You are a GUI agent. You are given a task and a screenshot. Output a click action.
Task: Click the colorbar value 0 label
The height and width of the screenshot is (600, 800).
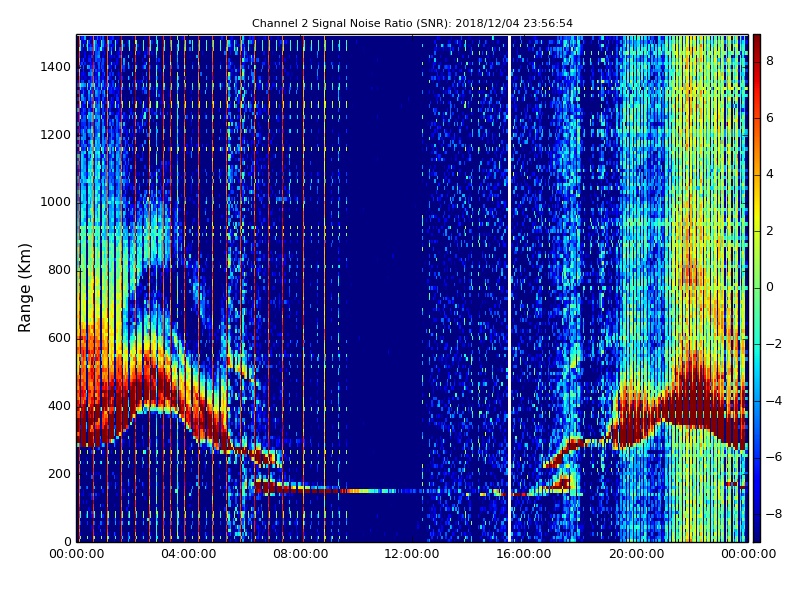pyautogui.click(x=770, y=287)
